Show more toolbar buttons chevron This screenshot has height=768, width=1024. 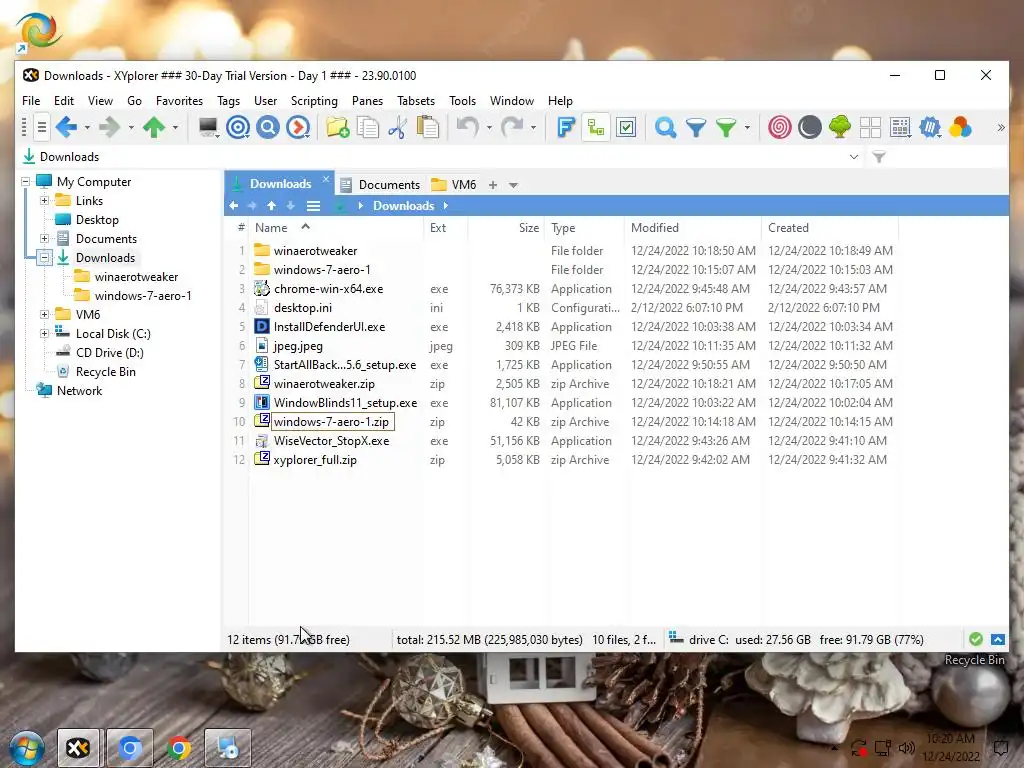coord(1000,127)
